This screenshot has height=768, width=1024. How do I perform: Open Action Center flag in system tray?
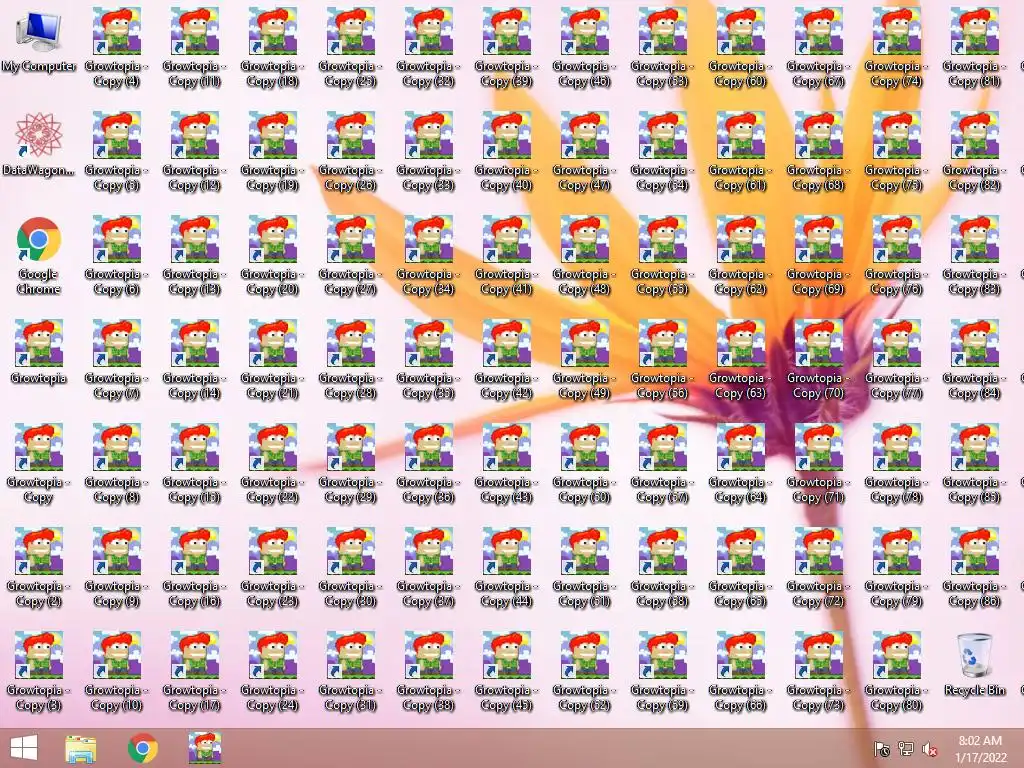(882, 748)
